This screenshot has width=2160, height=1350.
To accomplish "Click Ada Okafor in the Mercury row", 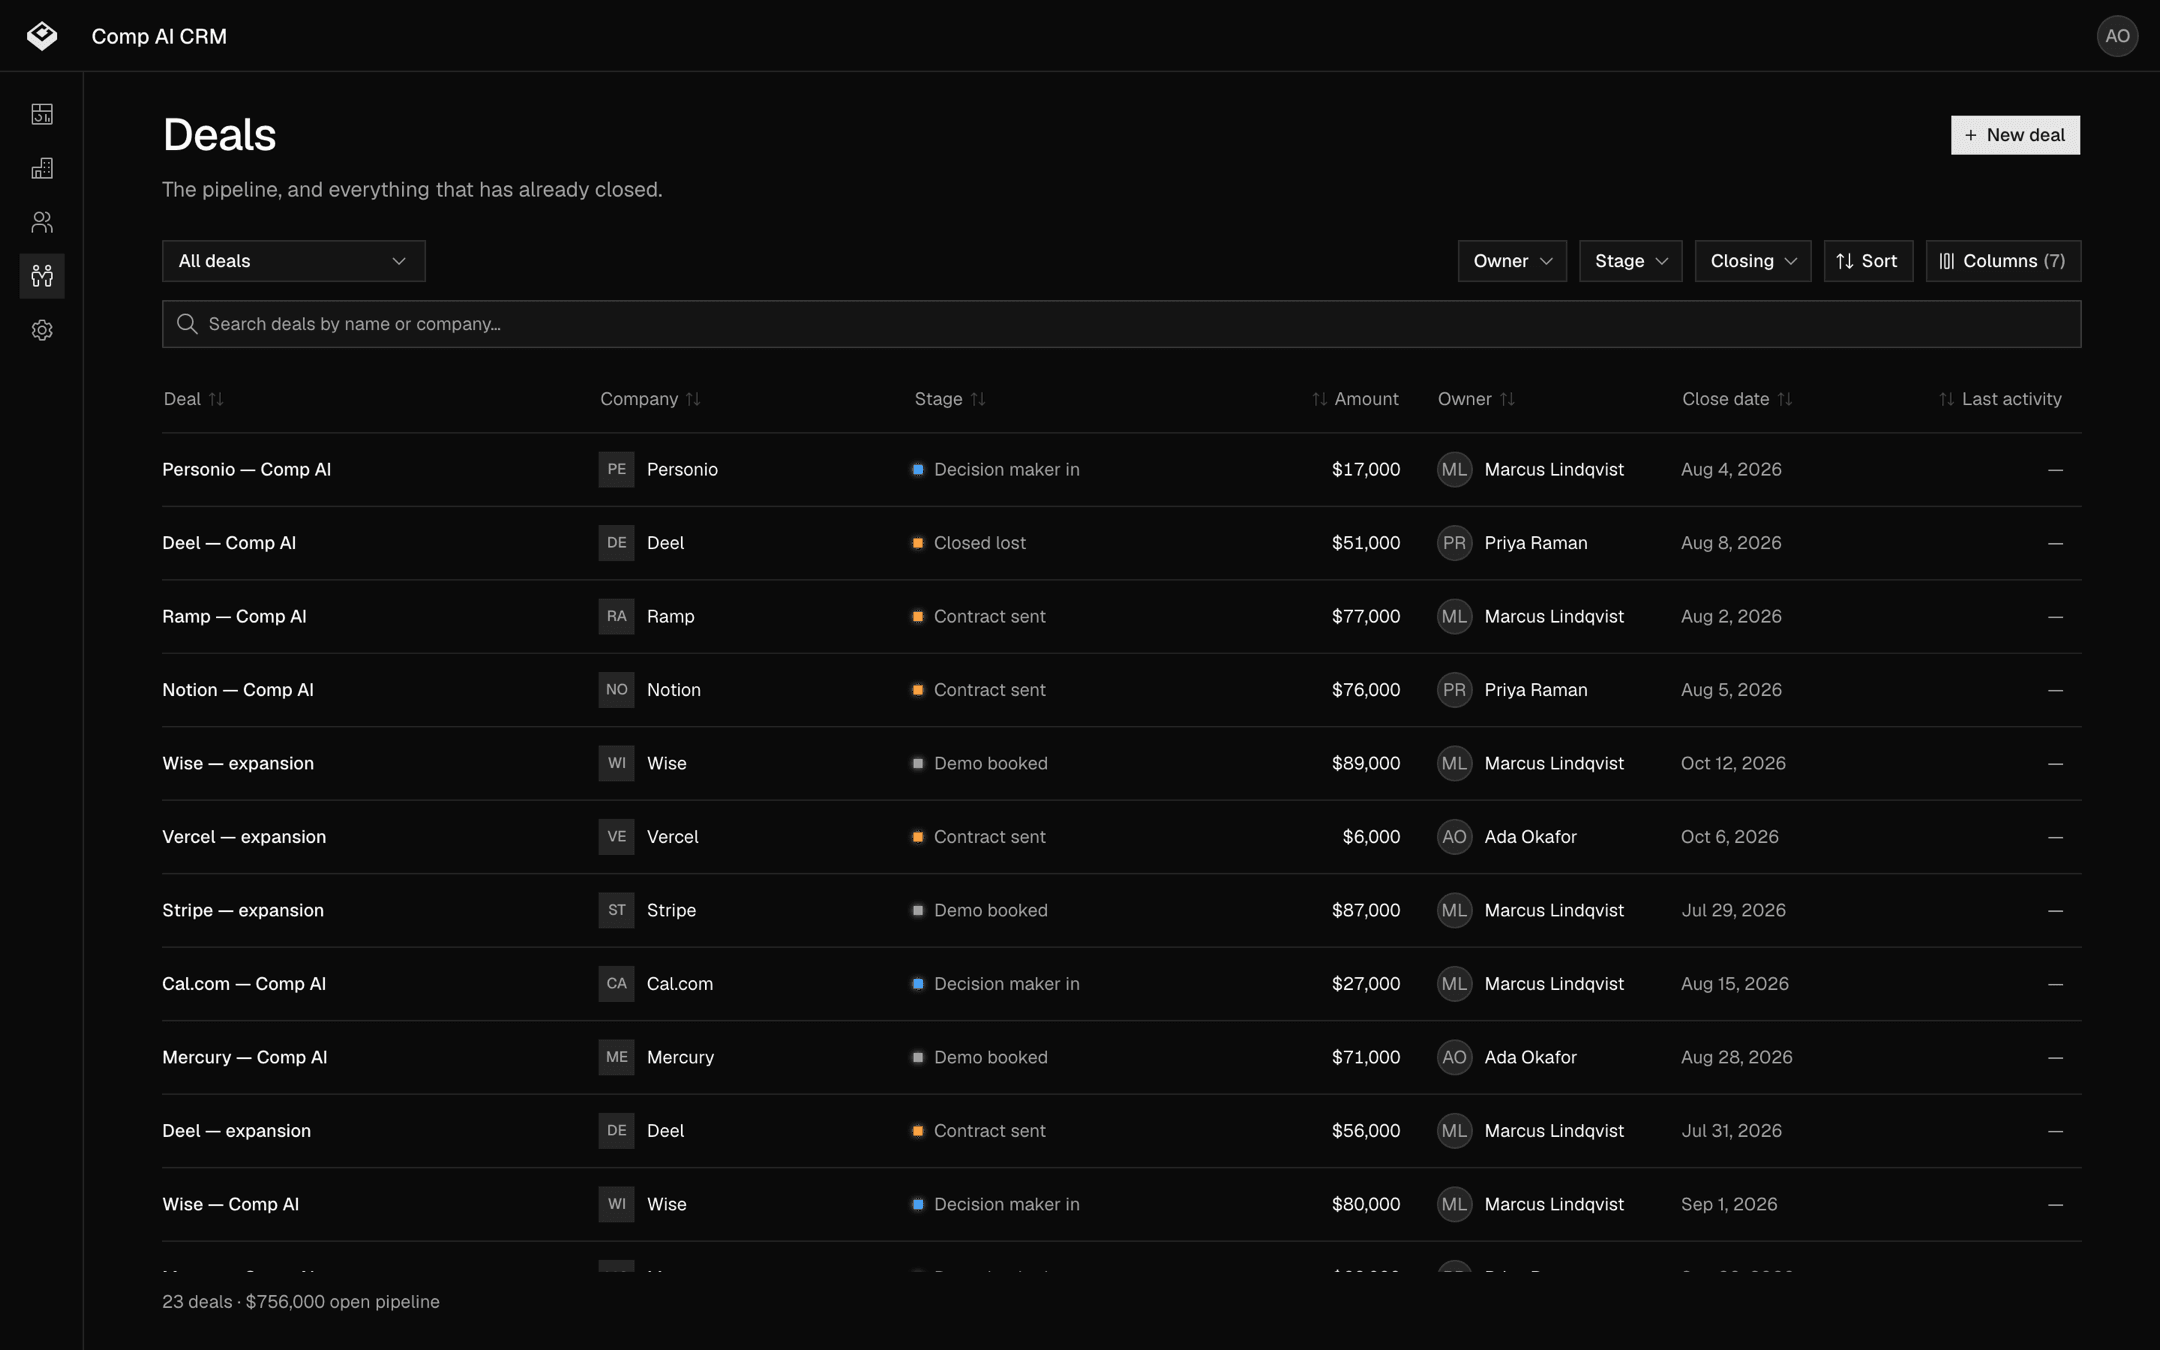I will (1530, 1057).
